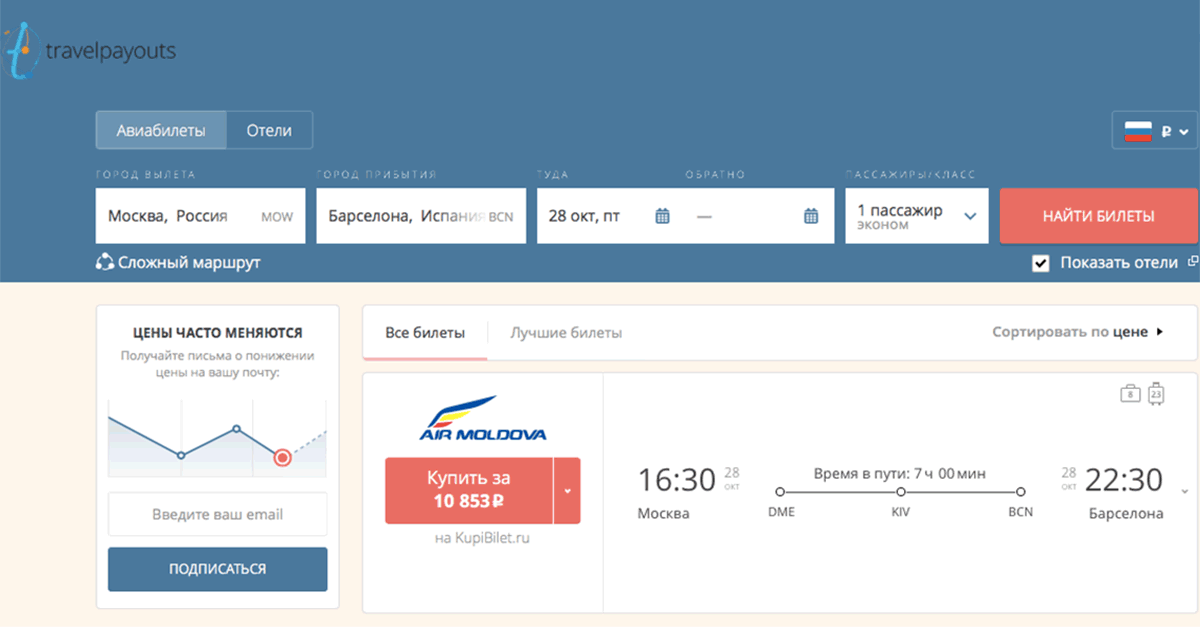Click the travelpayouts logo
The image size is (1200, 627).
[91, 52]
